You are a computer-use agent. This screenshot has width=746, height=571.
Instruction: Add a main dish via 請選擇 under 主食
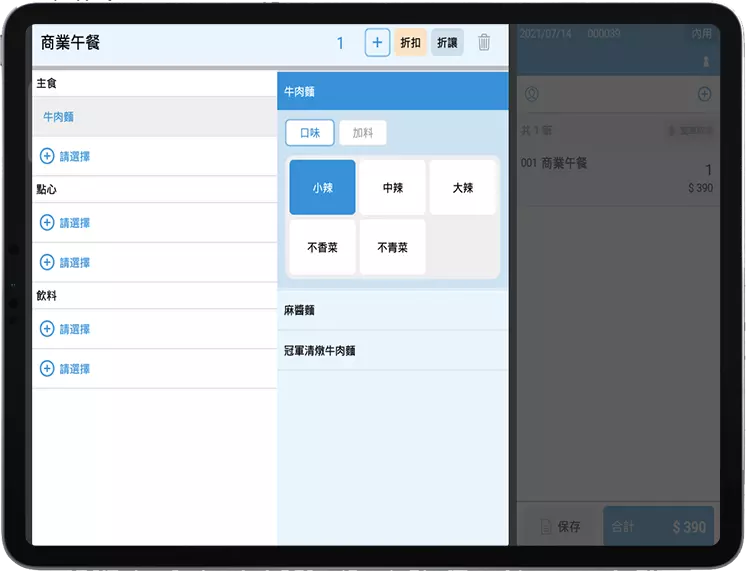[155, 157]
